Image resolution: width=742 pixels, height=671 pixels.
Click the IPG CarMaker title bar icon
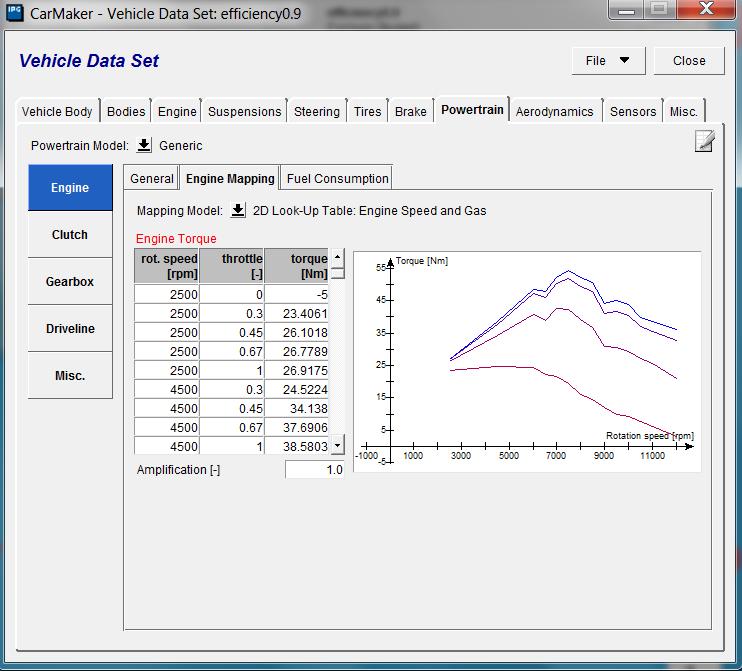pos(15,13)
